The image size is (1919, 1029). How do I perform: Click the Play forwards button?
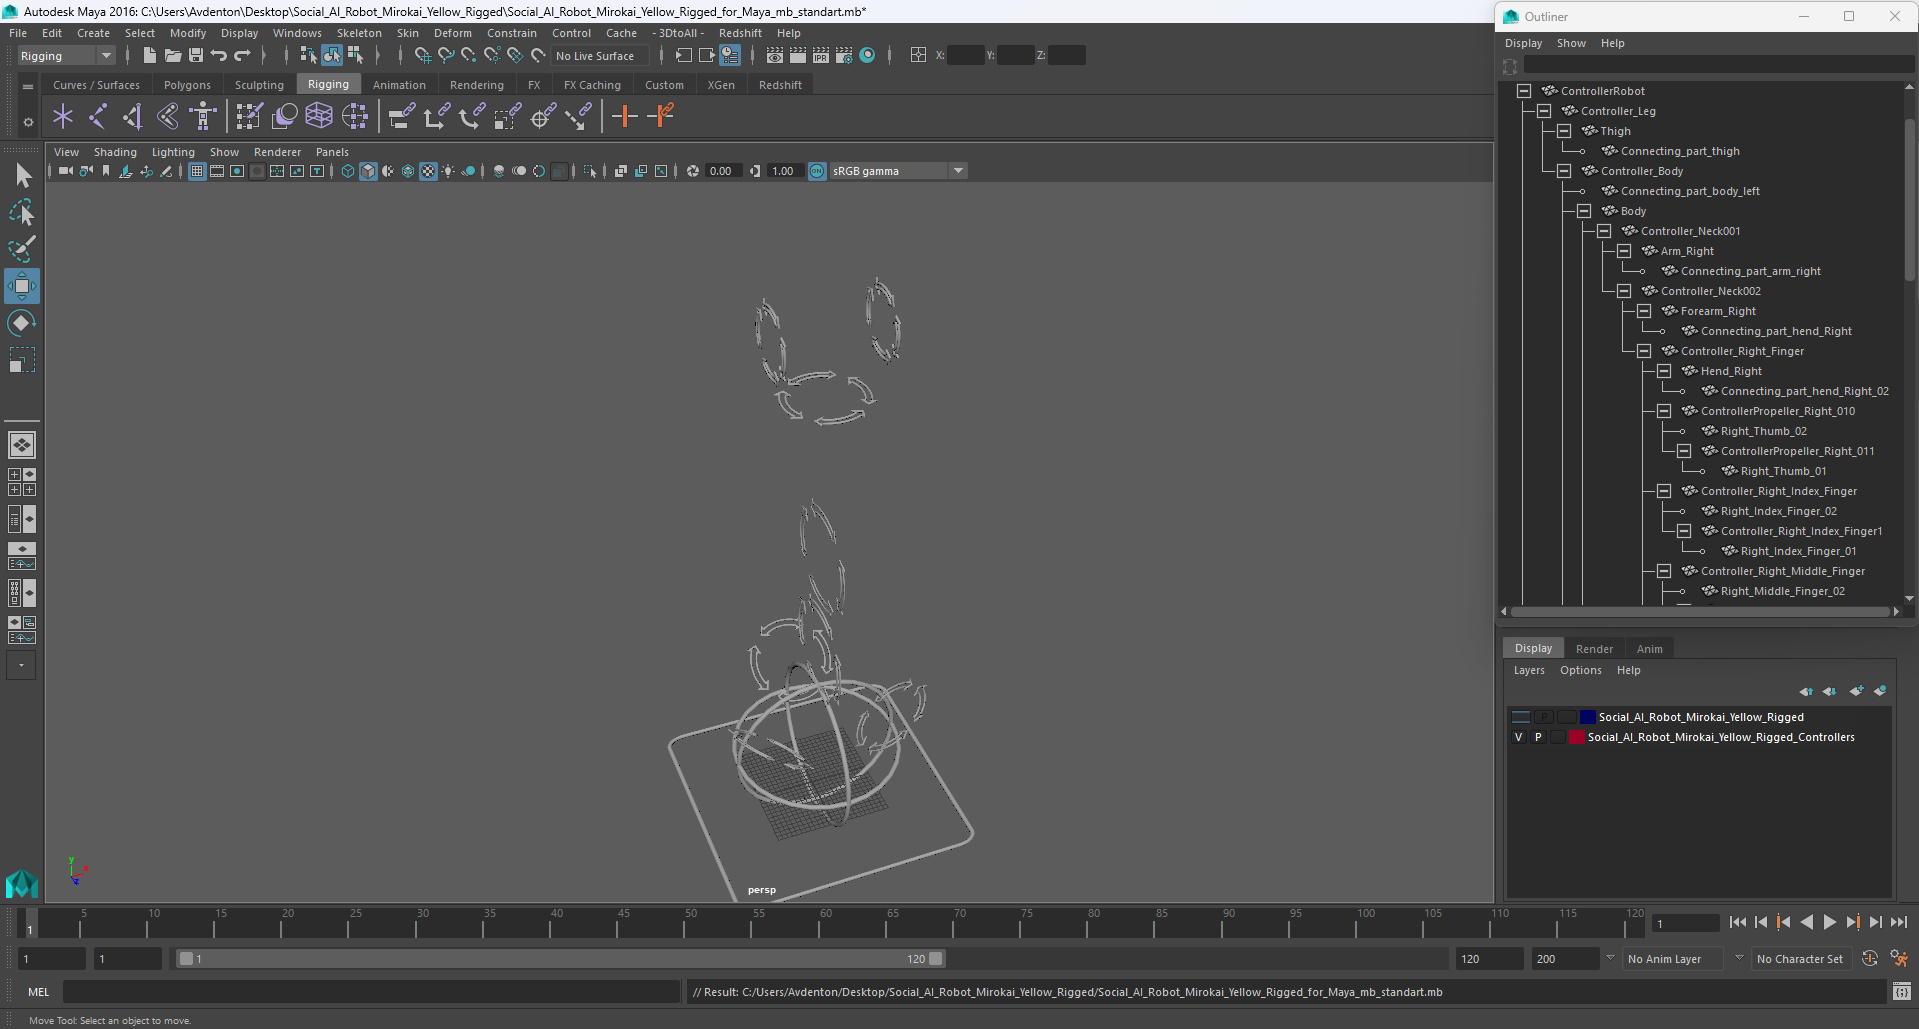[1829, 923]
